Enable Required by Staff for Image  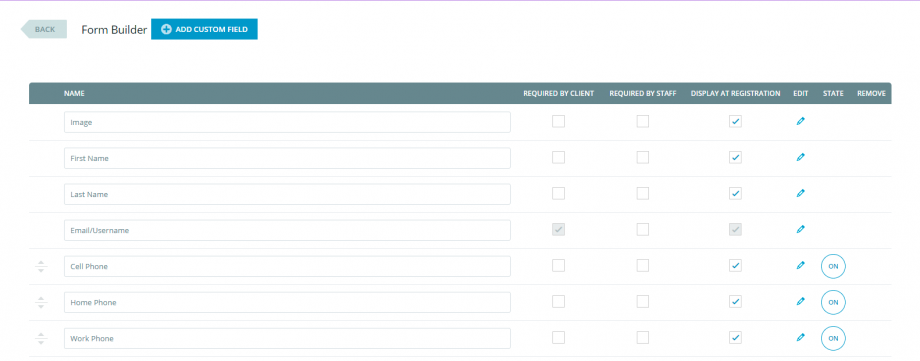[643, 122]
